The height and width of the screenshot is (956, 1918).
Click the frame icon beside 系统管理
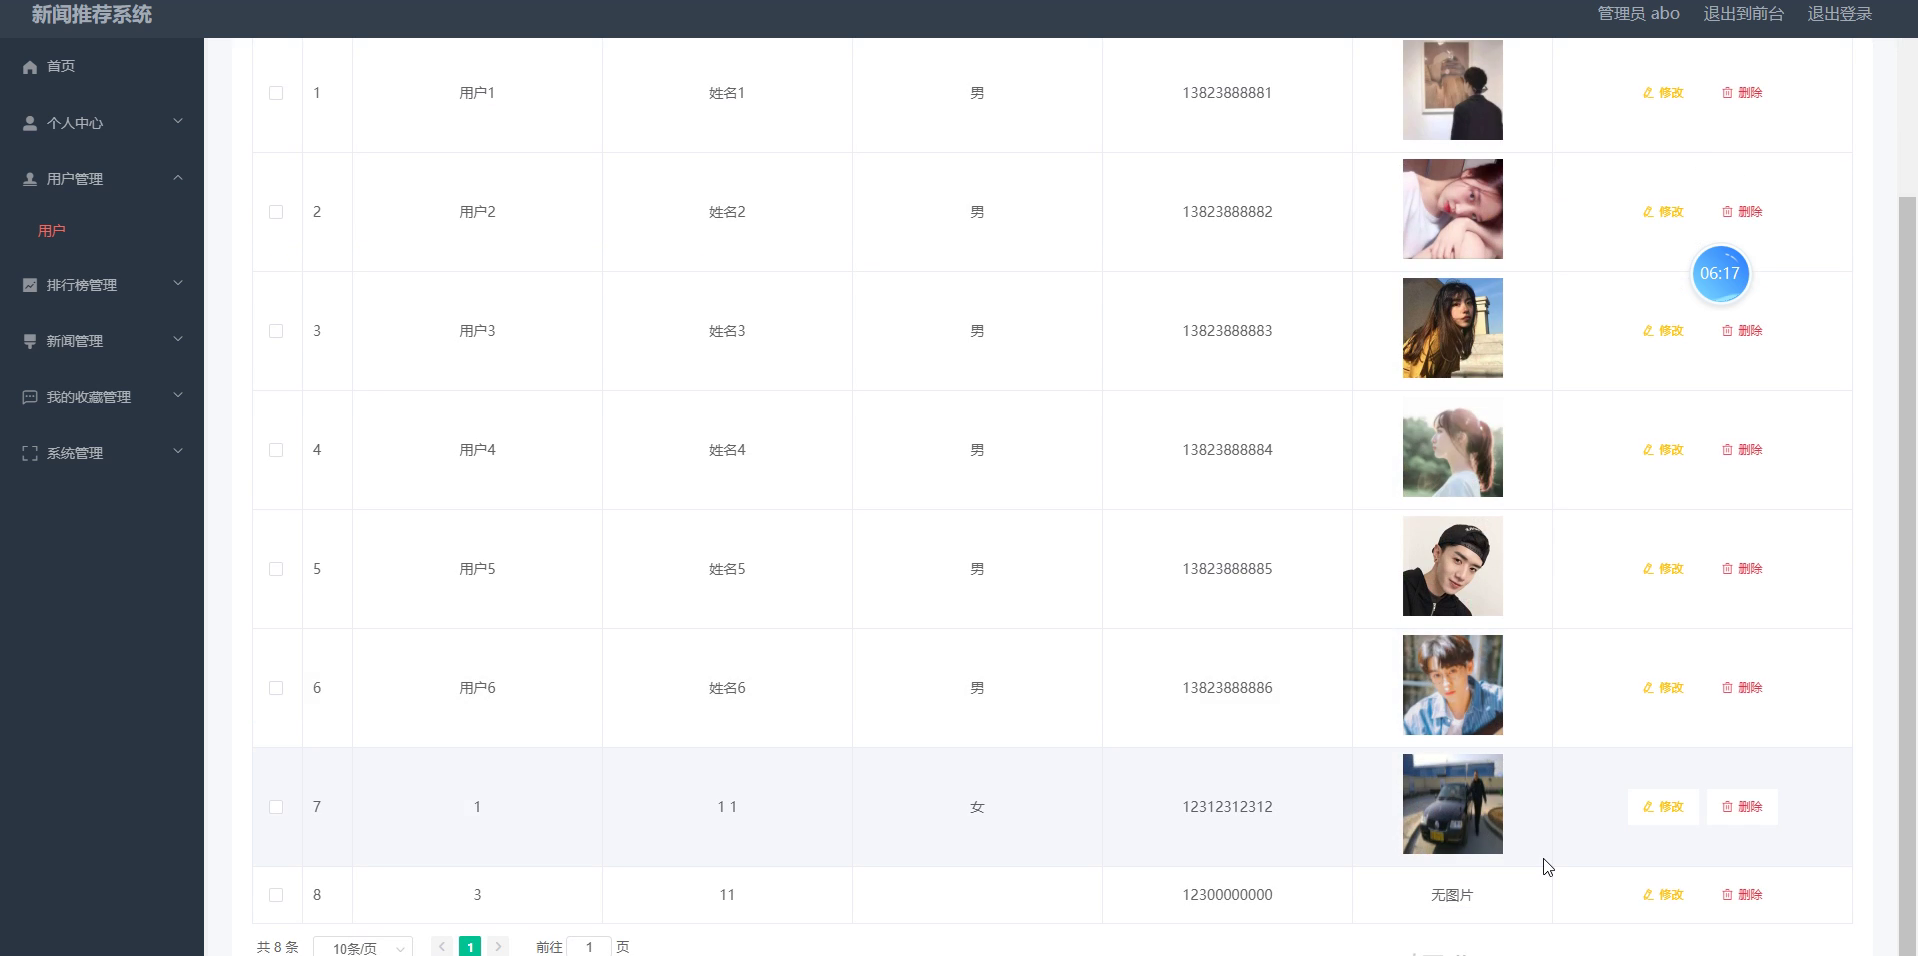[30, 453]
